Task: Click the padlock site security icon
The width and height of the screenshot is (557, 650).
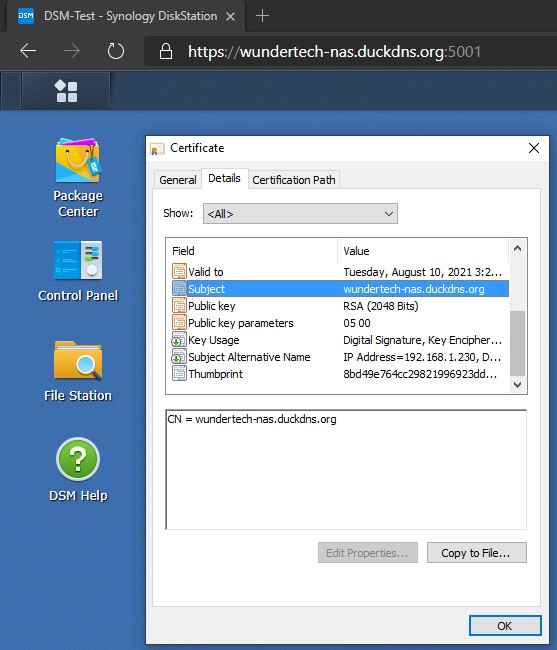Action: 166,51
